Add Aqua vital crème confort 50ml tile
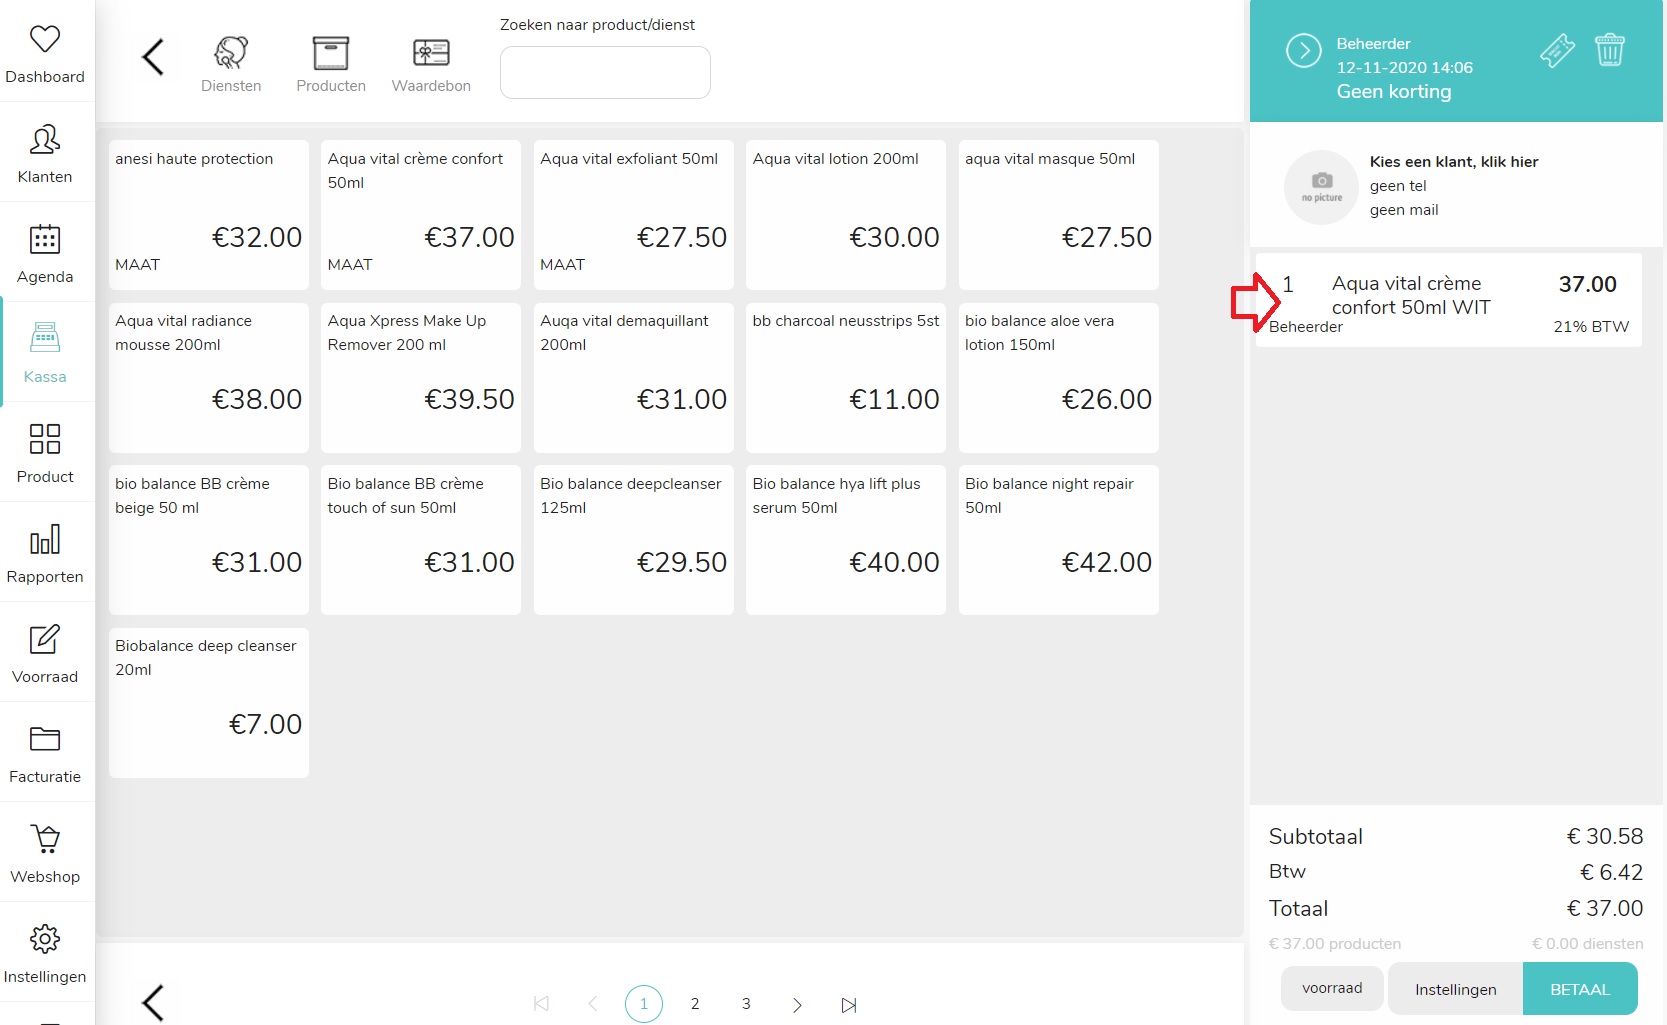This screenshot has height=1025, width=1667. coord(421,215)
